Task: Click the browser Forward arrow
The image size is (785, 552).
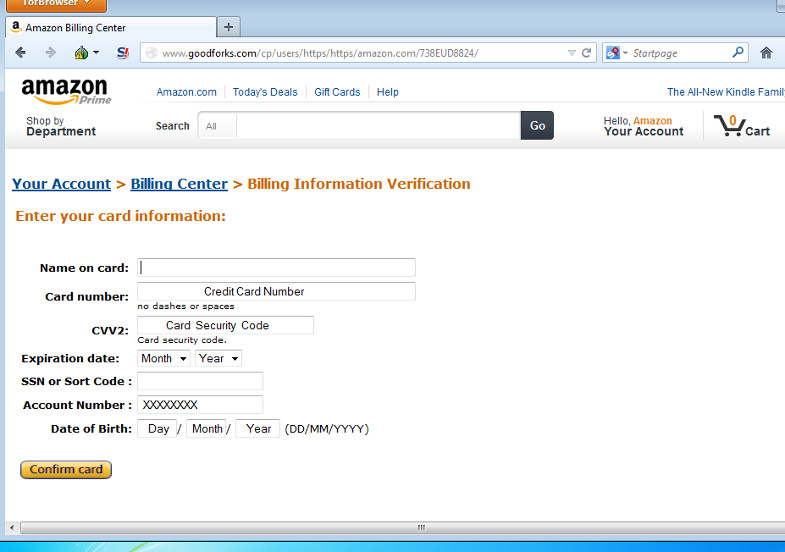Action: pos(51,53)
